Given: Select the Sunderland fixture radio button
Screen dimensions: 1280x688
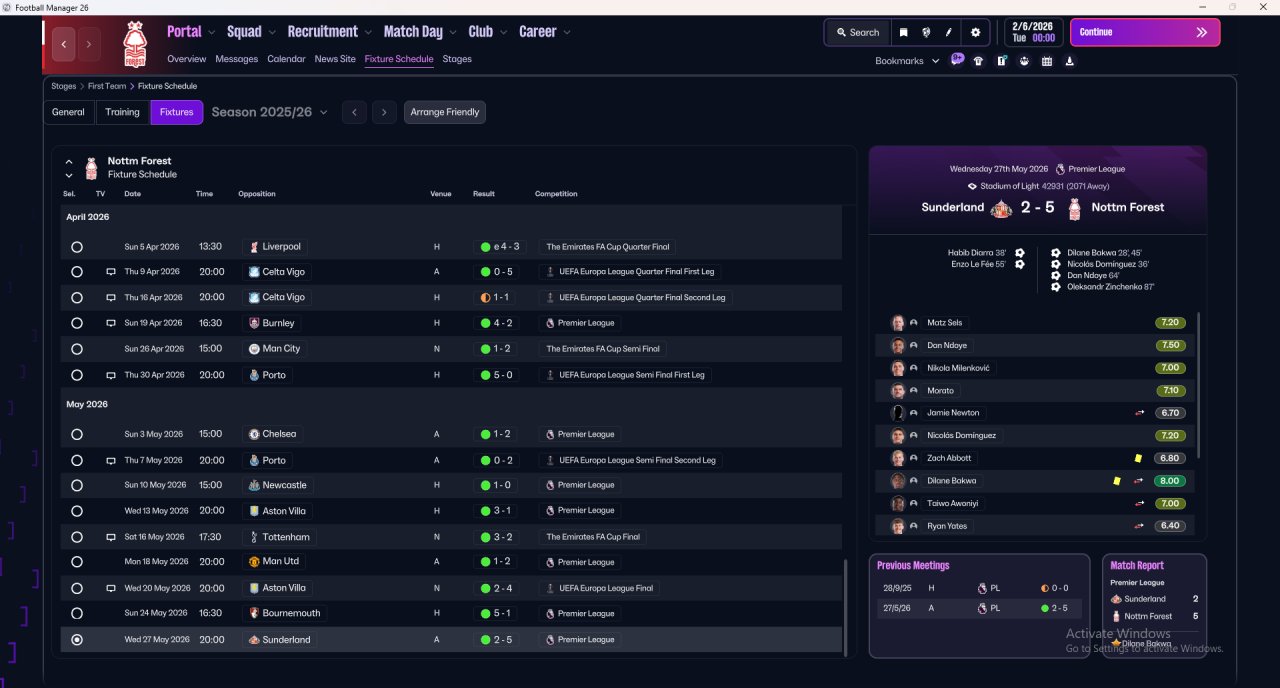Looking at the screenshot, I should [x=77, y=639].
